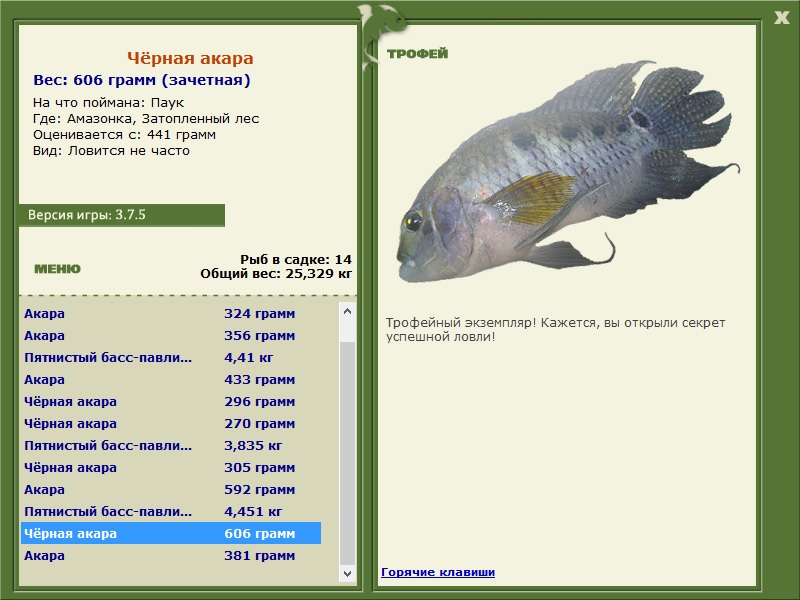Select Акара 592 грамм row
This screenshot has height=600, width=800.
171,489
